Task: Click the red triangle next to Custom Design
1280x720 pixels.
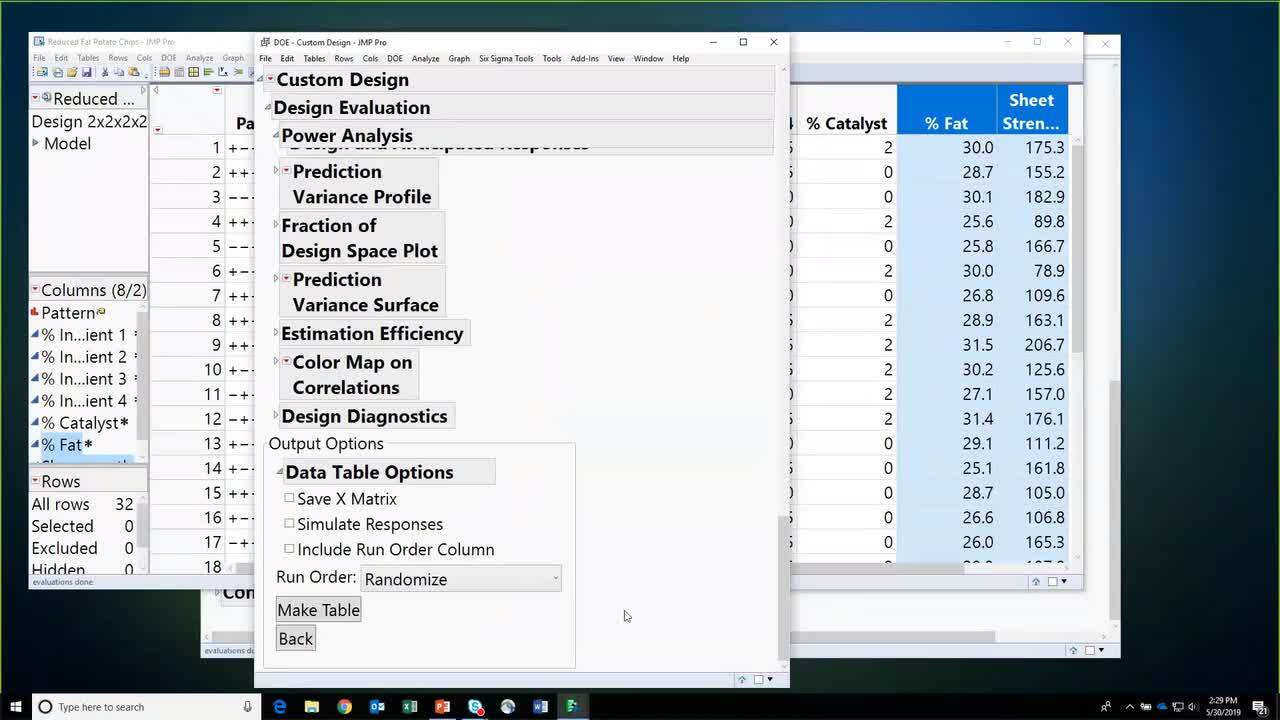Action: (270, 80)
